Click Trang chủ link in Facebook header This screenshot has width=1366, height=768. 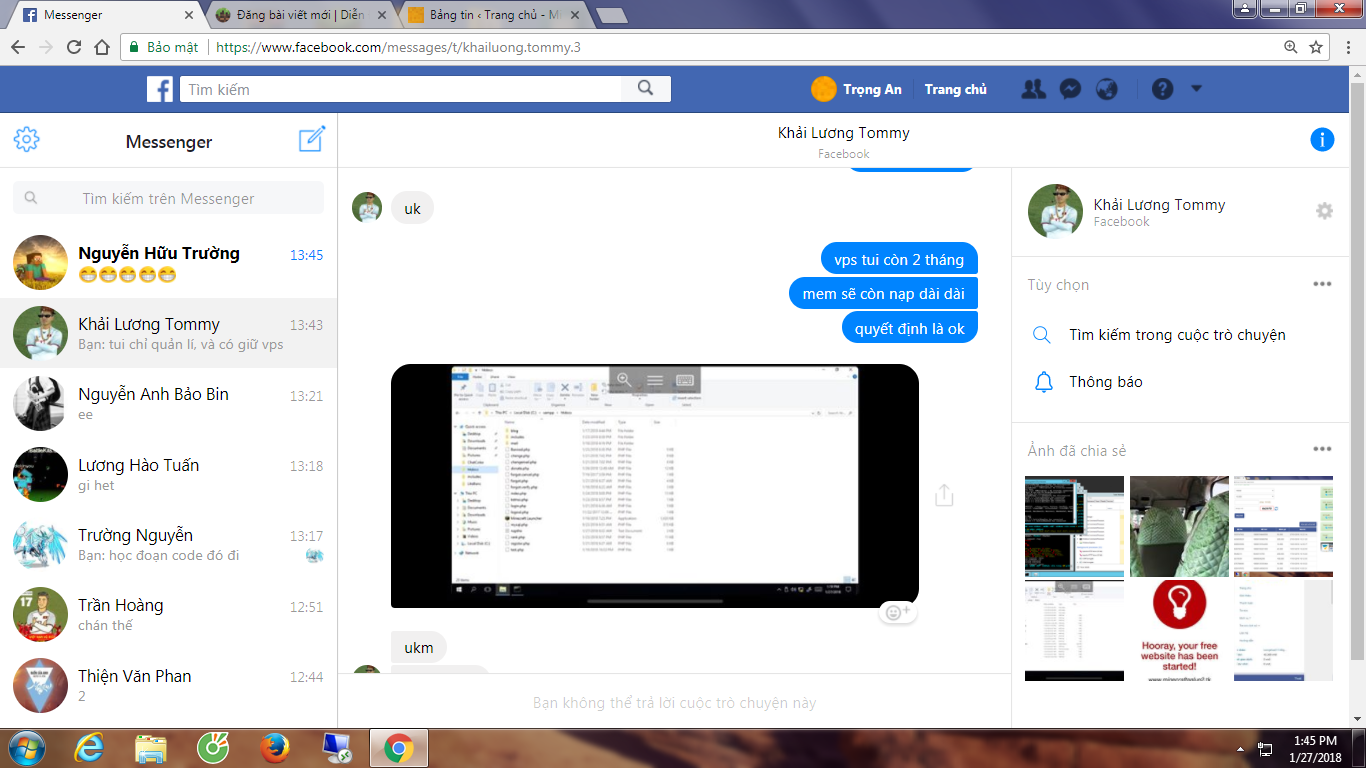point(955,89)
